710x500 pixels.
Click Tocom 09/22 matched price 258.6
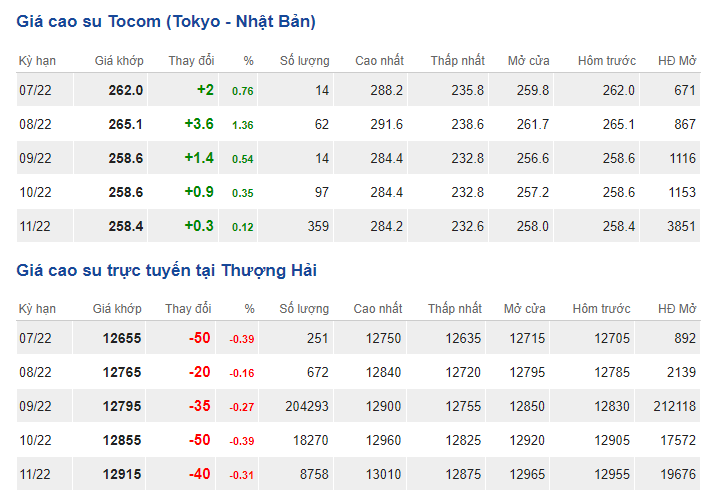coord(125,158)
